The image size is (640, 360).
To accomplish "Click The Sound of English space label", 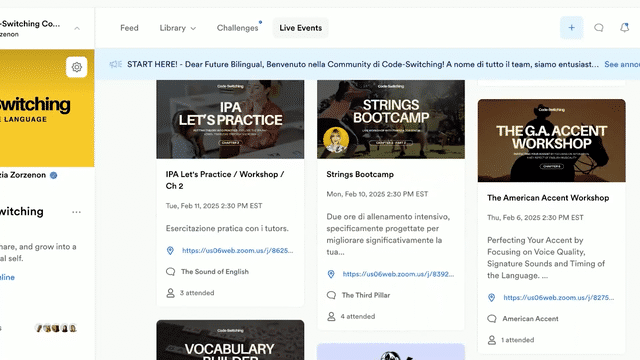I will tap(215, 272).
